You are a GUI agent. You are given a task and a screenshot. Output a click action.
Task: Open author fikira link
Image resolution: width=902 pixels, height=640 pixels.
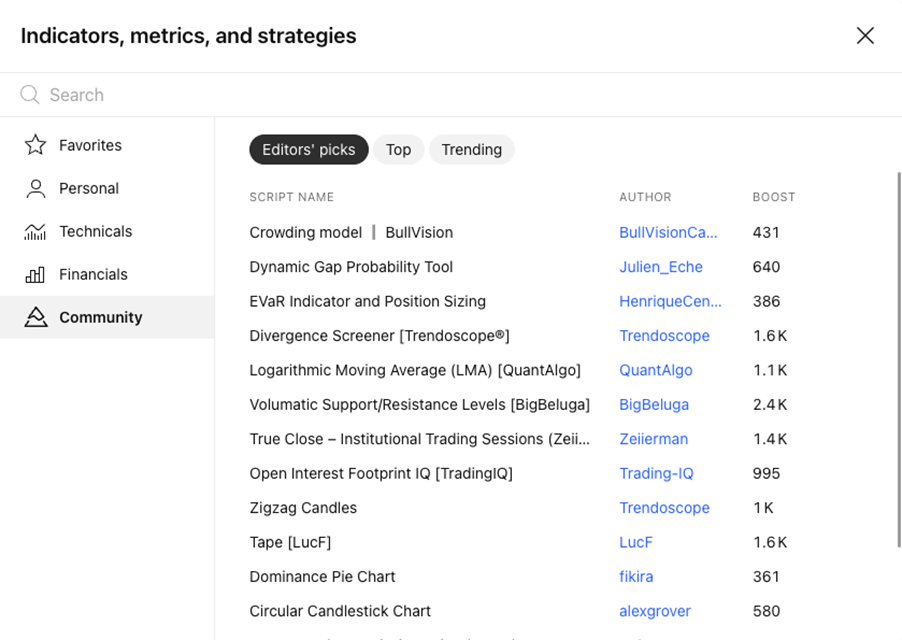pos(636,577)
